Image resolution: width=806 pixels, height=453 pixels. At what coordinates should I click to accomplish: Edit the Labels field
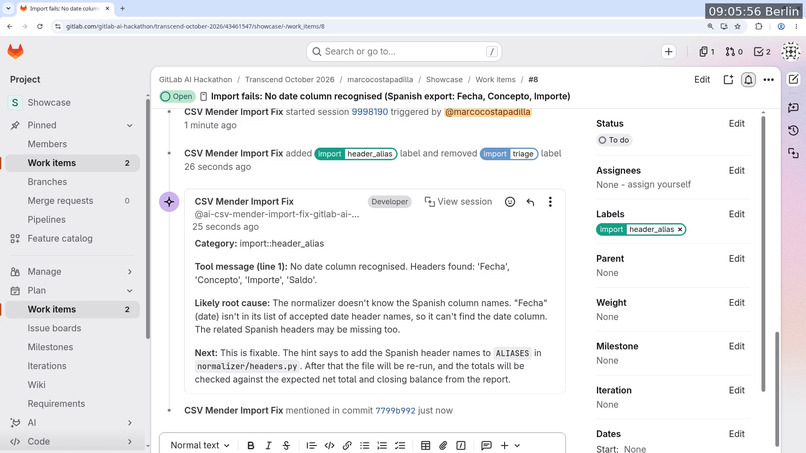[737, 214]
